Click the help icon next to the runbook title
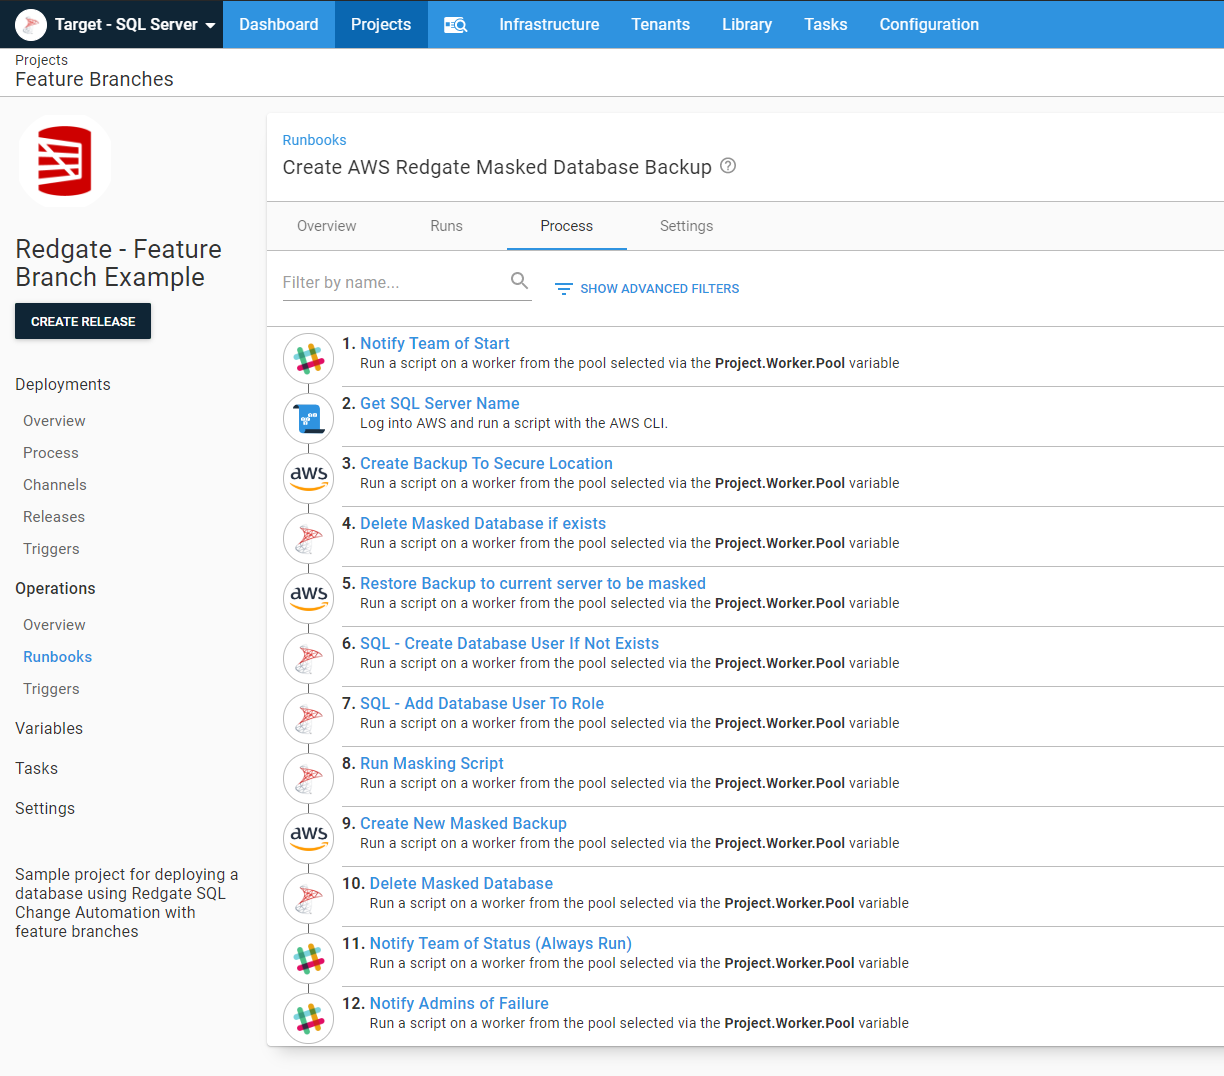This screenshot has height=1076, width=1224. (728, 166)
